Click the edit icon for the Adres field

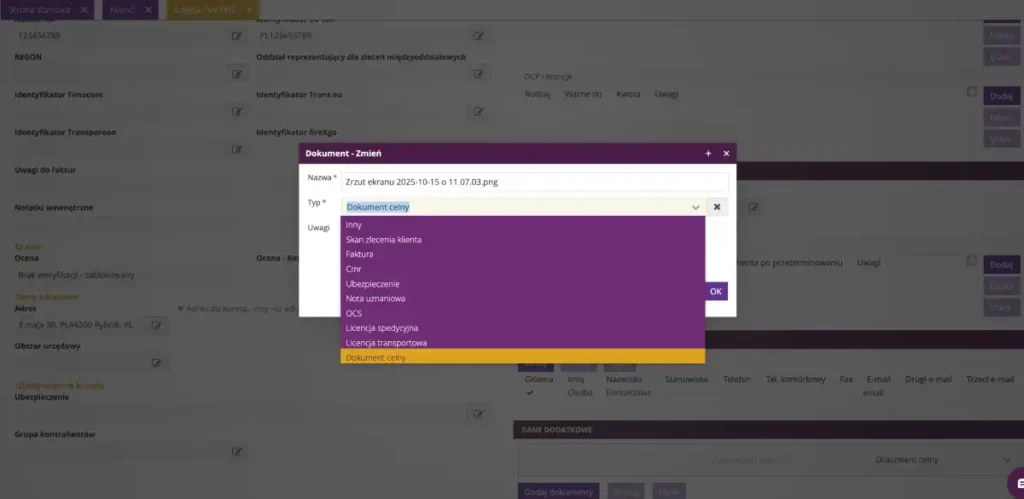(x=157, y=325)
